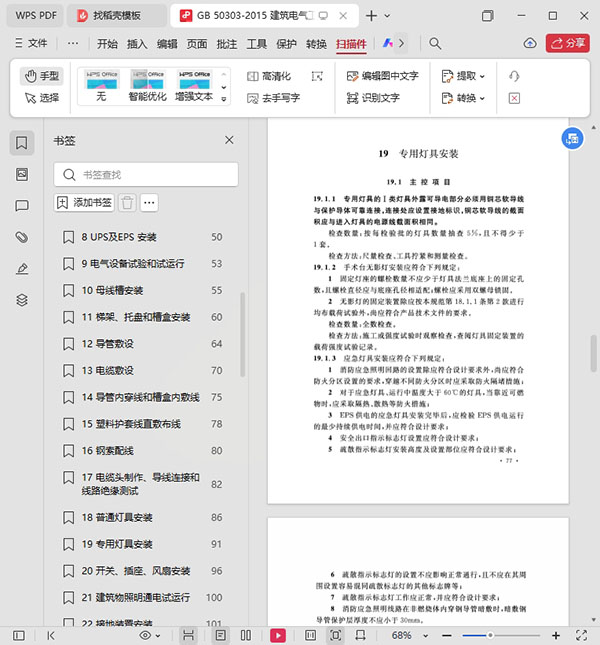The width and height of the screenshot is (600, 645).
Task: Open the comments sidebar panel icon
Action: click(22, 206)
